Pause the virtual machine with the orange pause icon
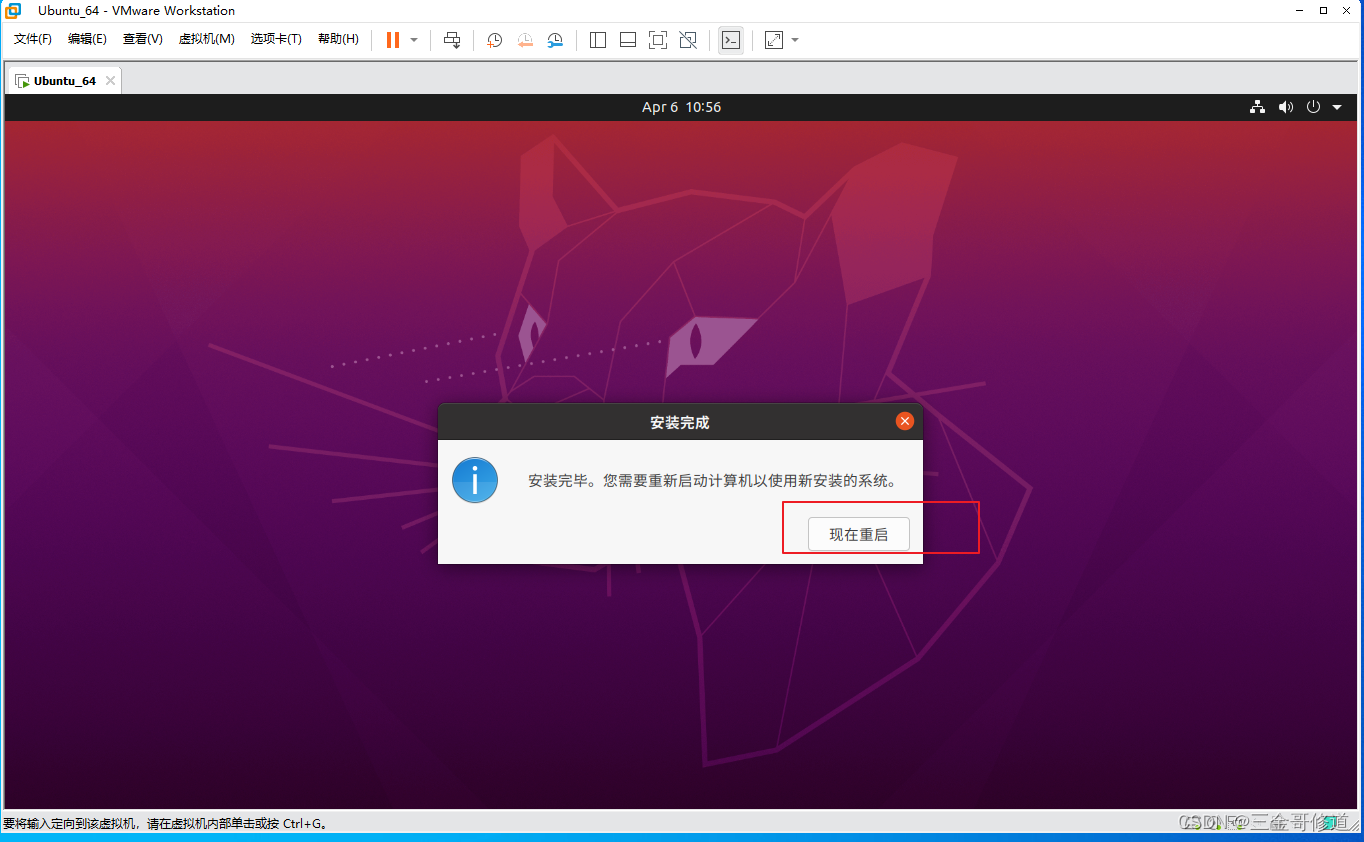Screen dimensions: 1364x842 pyautogui.click(x=393, y=40)
